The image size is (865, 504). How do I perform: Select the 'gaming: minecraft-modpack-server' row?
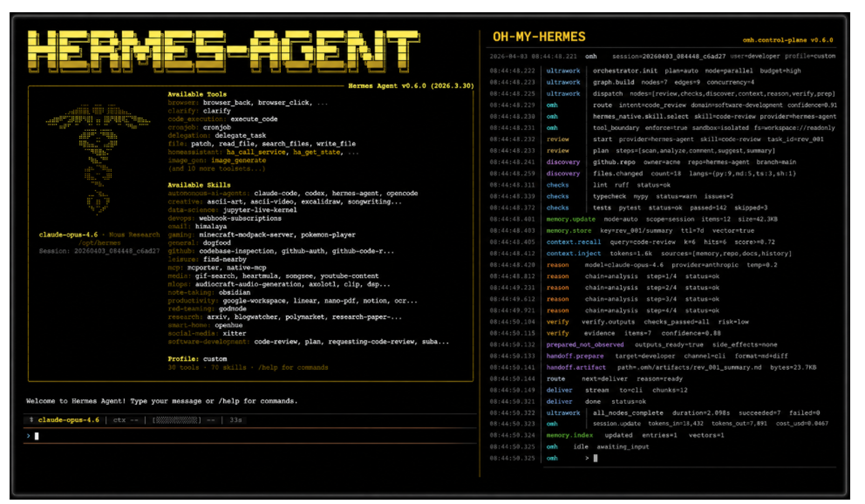[261, 235]
